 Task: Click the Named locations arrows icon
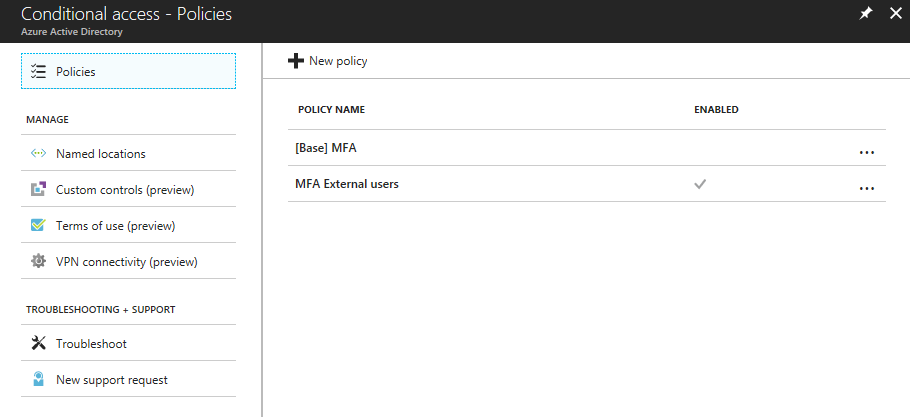[38, 154]
